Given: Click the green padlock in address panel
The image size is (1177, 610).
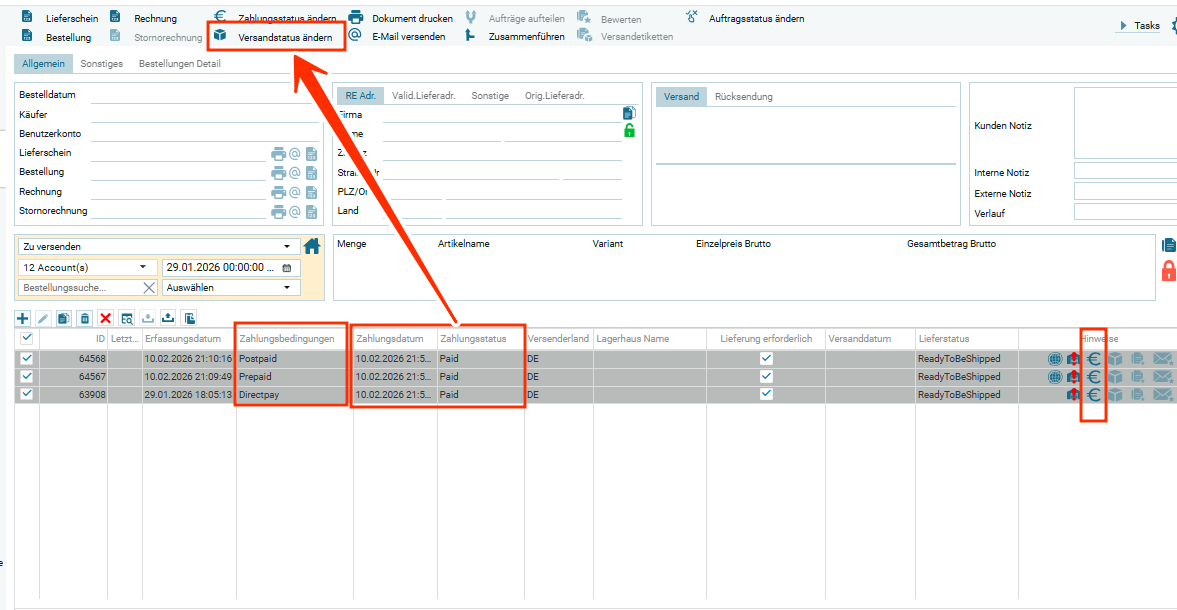Looking at the screenshot, I should [629, 131].
